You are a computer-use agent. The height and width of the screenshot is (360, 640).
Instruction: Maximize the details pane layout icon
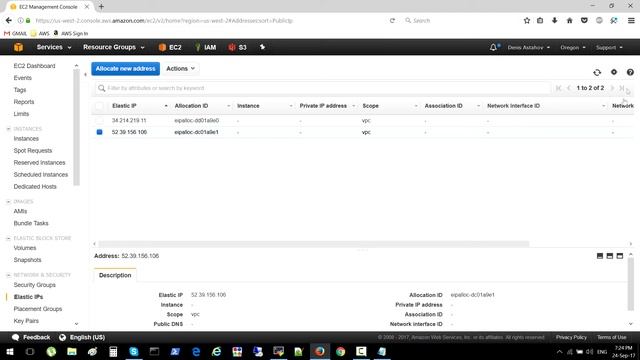[x=620, y=256]
